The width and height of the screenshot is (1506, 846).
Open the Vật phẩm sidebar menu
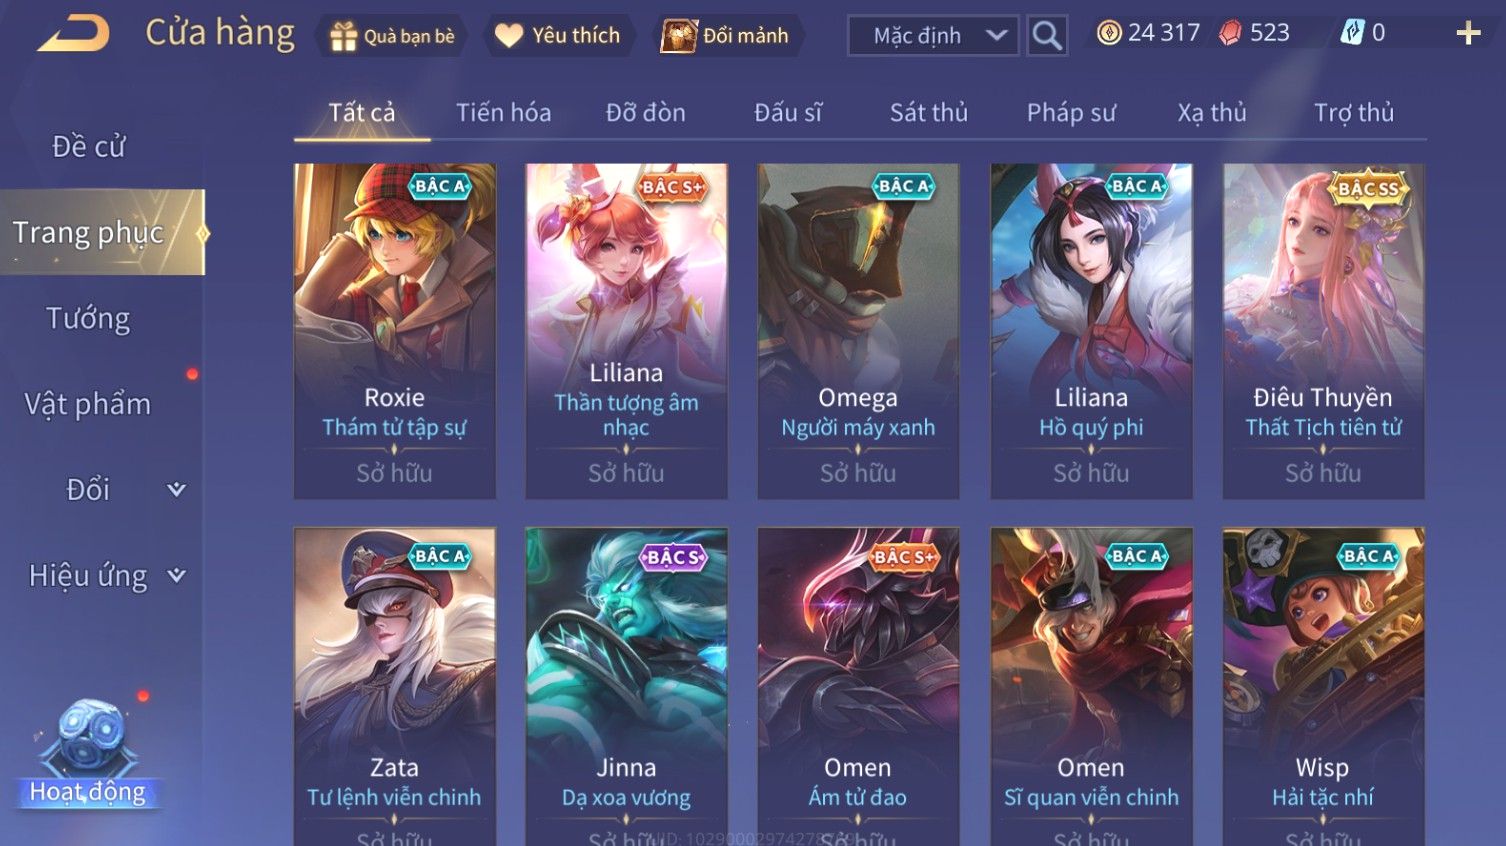[89, 404]
